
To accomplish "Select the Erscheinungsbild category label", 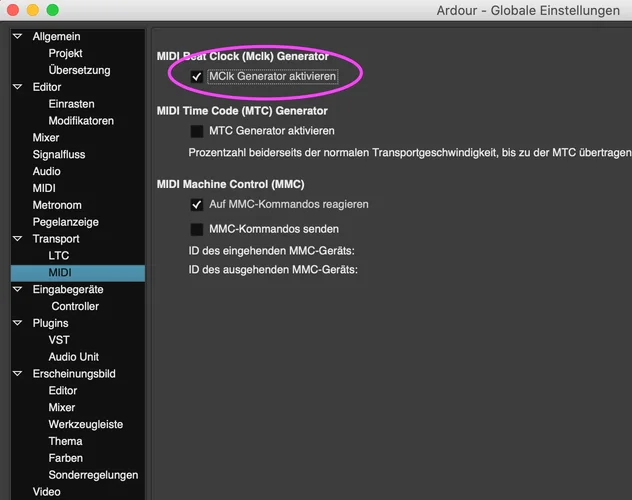I will click(x=74, y=374).
